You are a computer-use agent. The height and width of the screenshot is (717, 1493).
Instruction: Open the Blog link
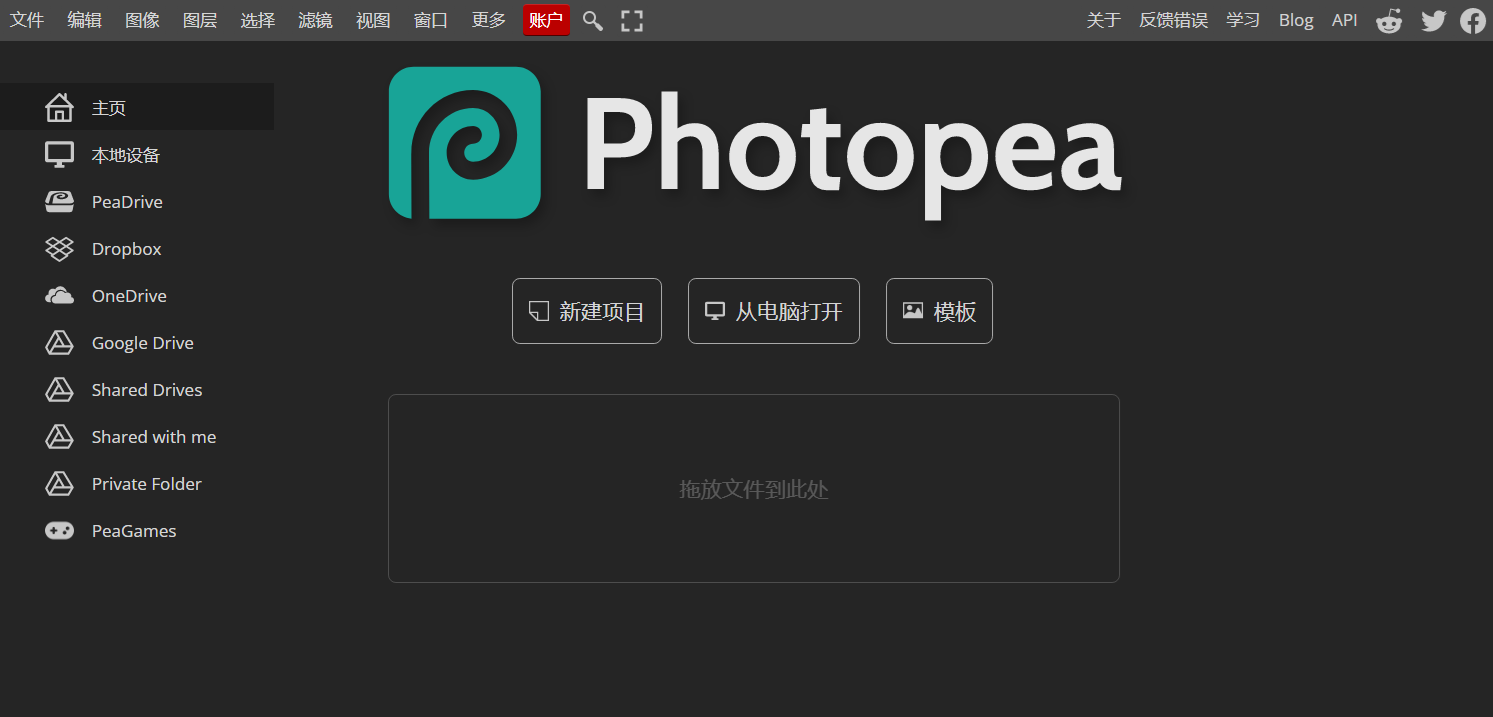tap(1296, 20)
